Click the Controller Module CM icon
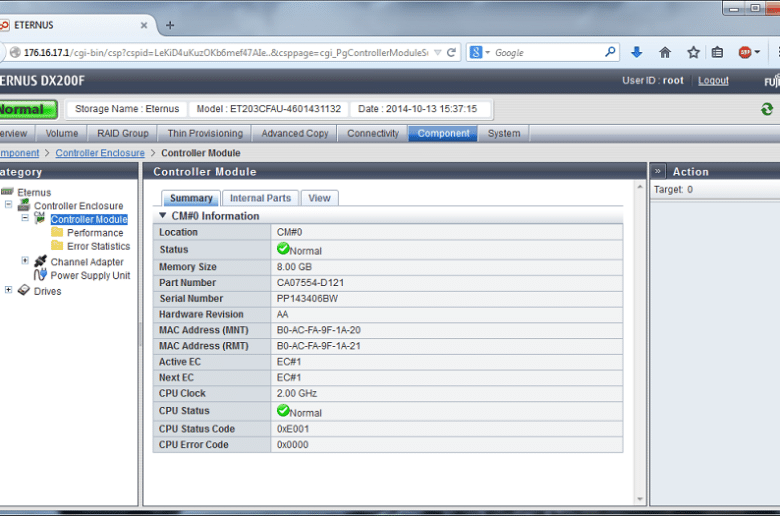 [40, 217]
